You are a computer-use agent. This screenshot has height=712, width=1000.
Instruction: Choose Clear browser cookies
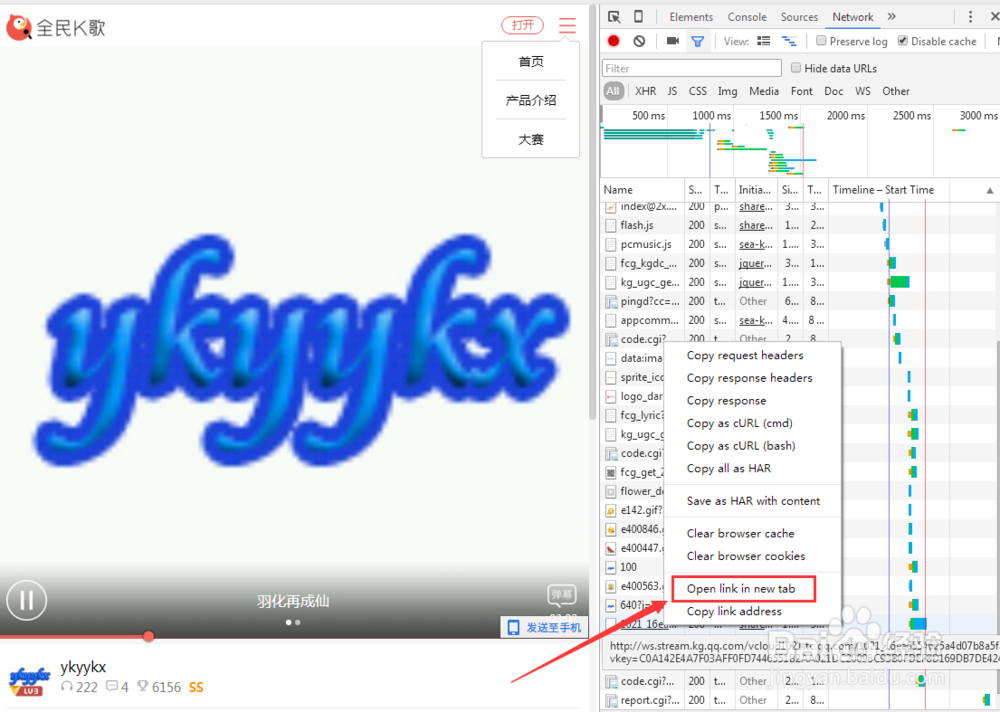pyautogui.click(x=746, y=556)
